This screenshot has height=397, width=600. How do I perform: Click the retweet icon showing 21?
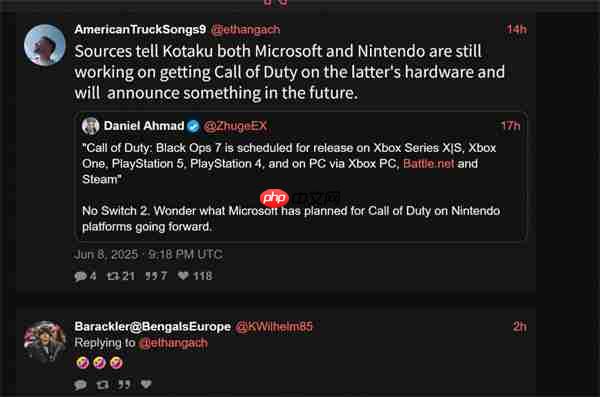(x=112, y=276)
